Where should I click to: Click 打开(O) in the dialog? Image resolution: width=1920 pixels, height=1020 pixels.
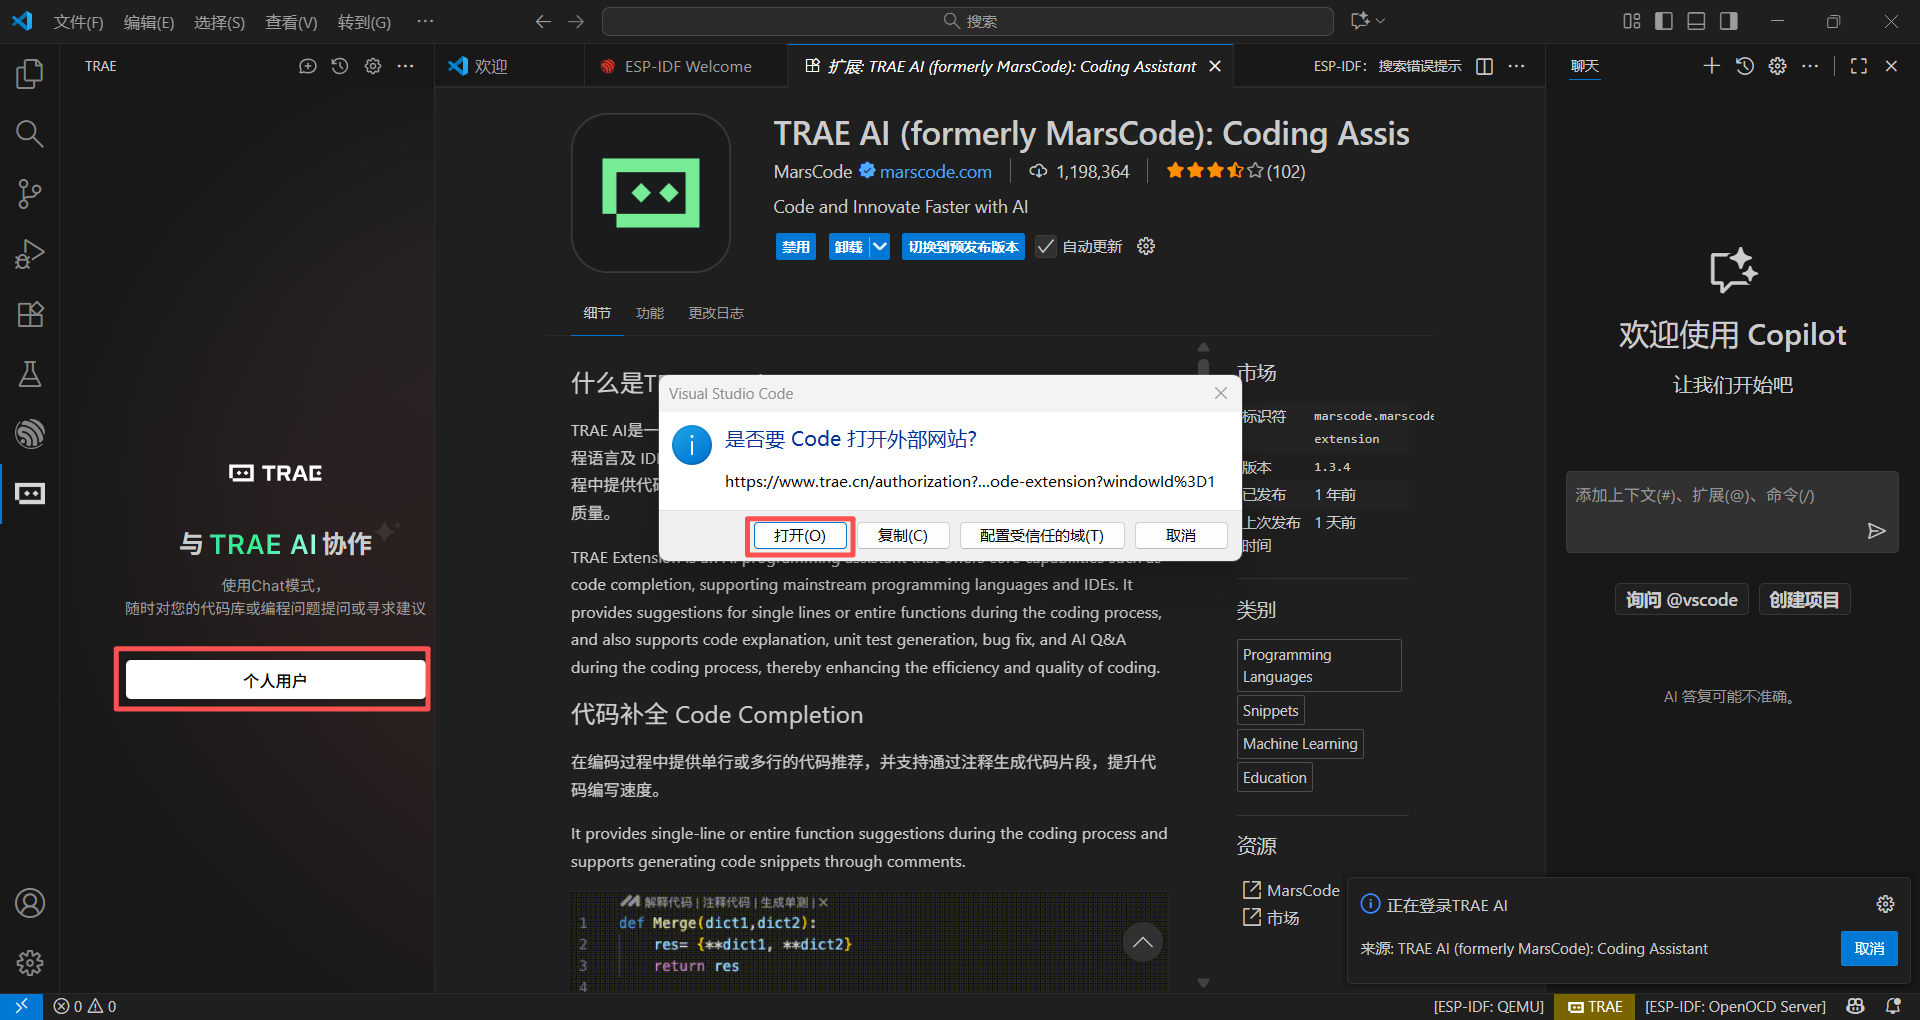[x=800, y=536]
